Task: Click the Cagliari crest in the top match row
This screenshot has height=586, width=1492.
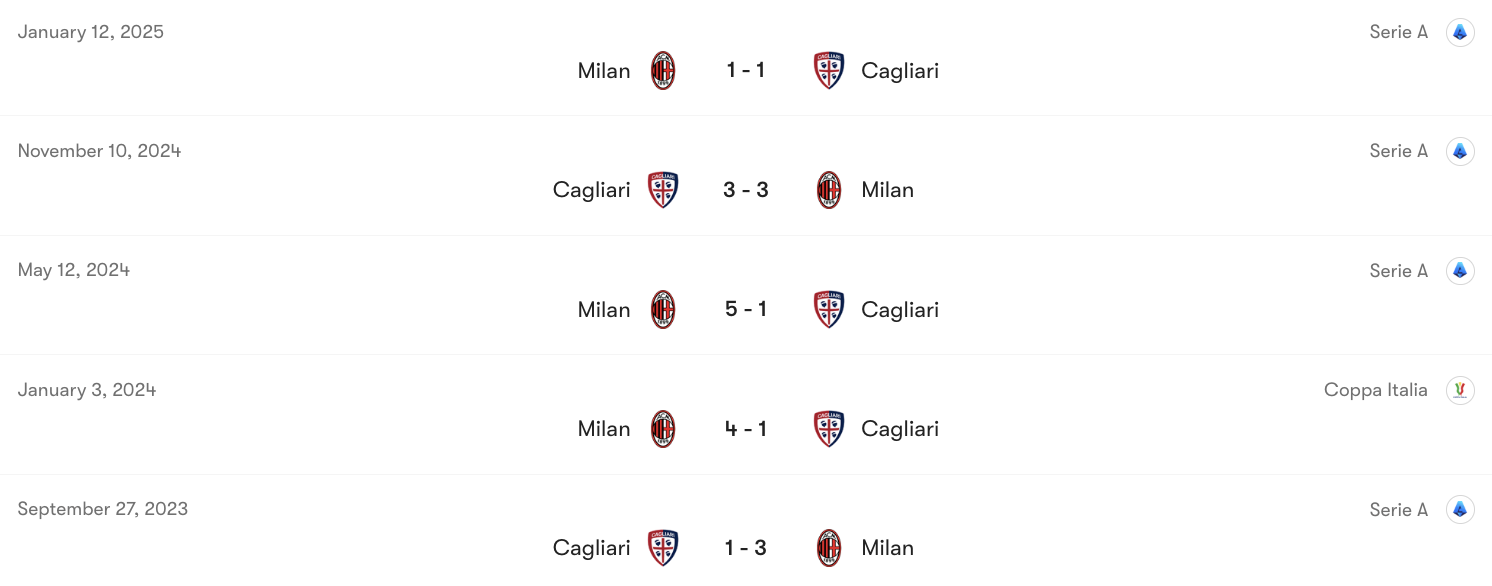Action: pyautogui.click(x=828, y=70)
